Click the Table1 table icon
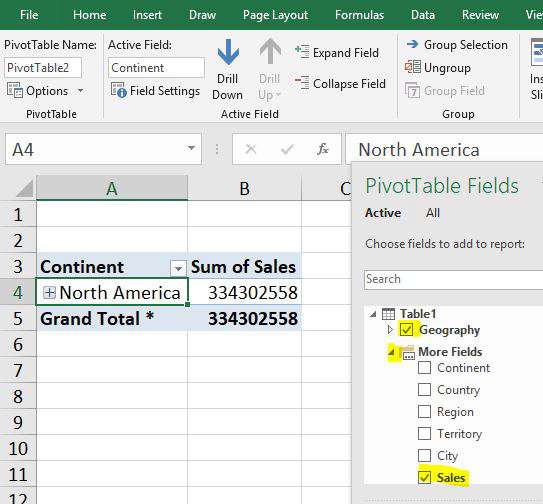Image resolution: width=543 pixels, height=504 pixels. pyautogui.click(x=388, y=314)
